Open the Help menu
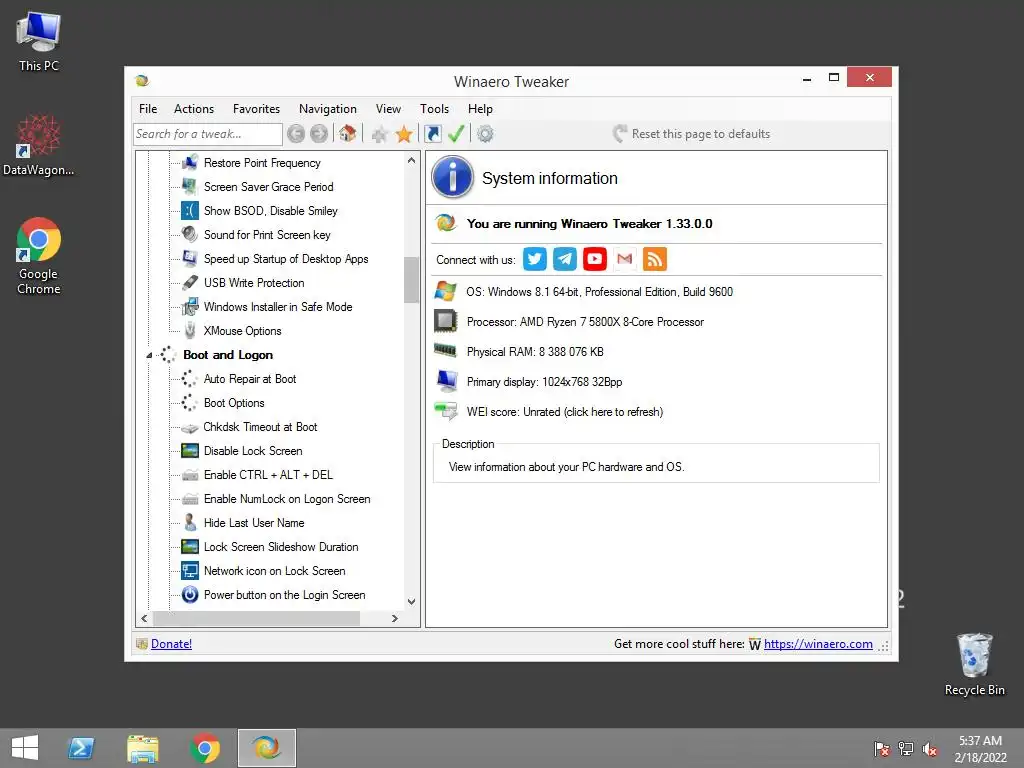1024x768 pixels. [x=480, y=109]
